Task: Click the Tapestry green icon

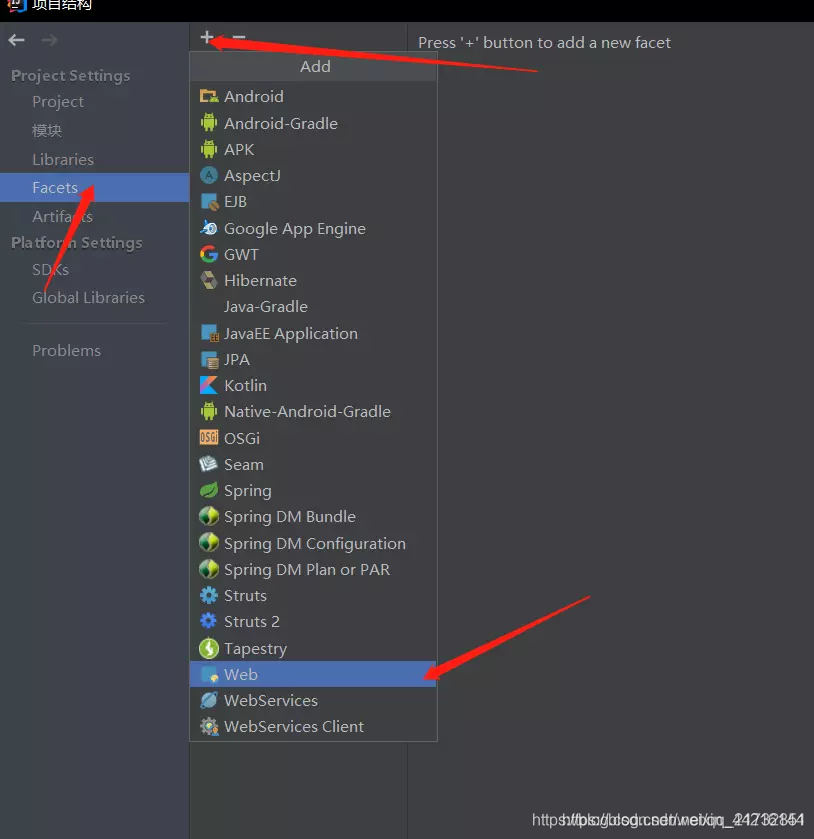Action: 209,648
